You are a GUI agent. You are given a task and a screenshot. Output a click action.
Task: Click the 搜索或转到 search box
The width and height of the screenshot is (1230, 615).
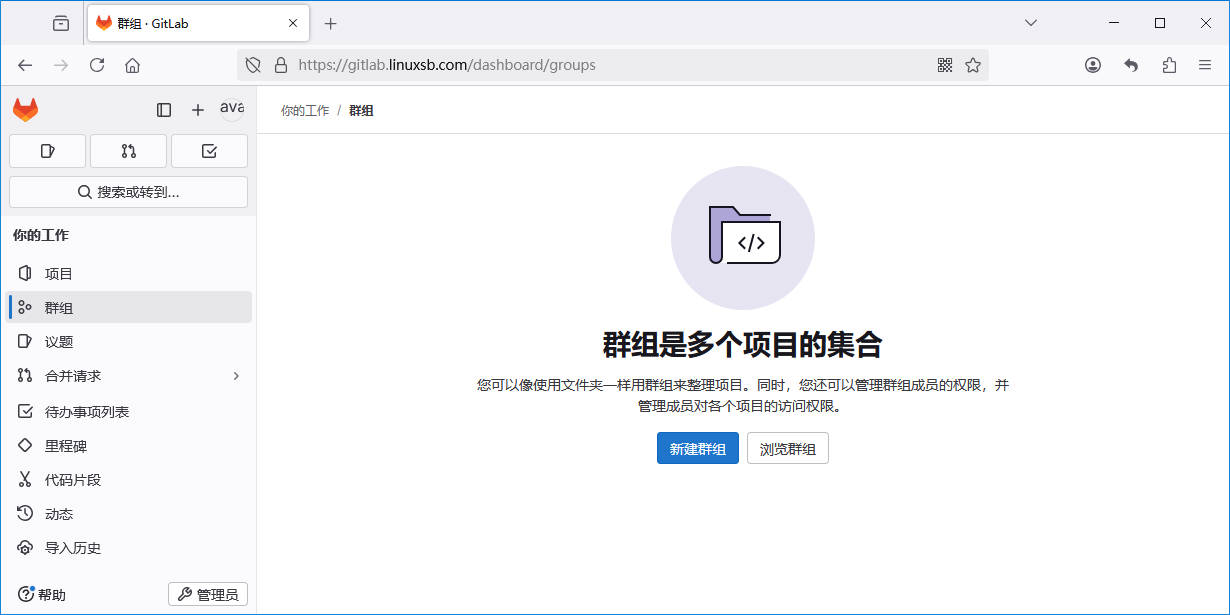click(128, 192)
